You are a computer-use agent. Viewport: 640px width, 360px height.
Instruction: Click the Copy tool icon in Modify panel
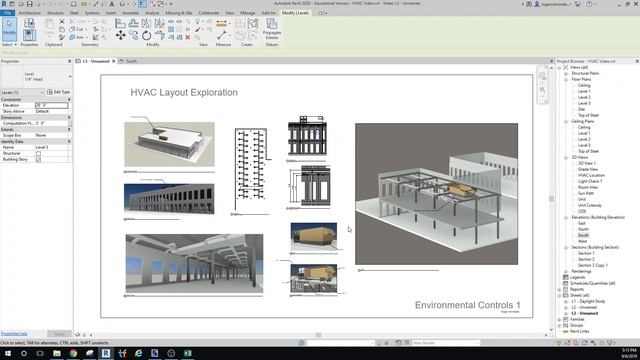point(133,36)
